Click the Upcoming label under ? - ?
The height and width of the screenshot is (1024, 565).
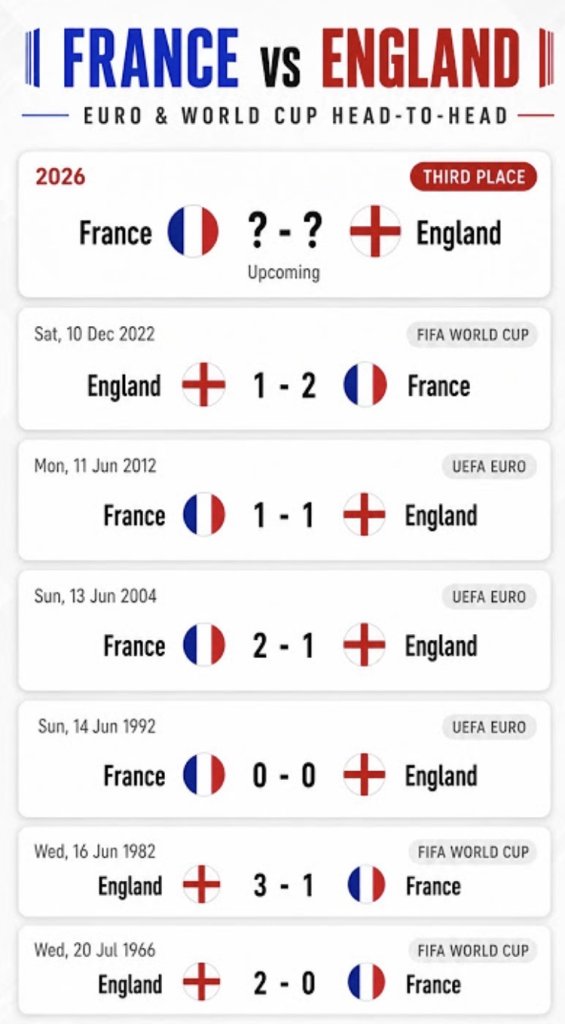pos(283,272)
